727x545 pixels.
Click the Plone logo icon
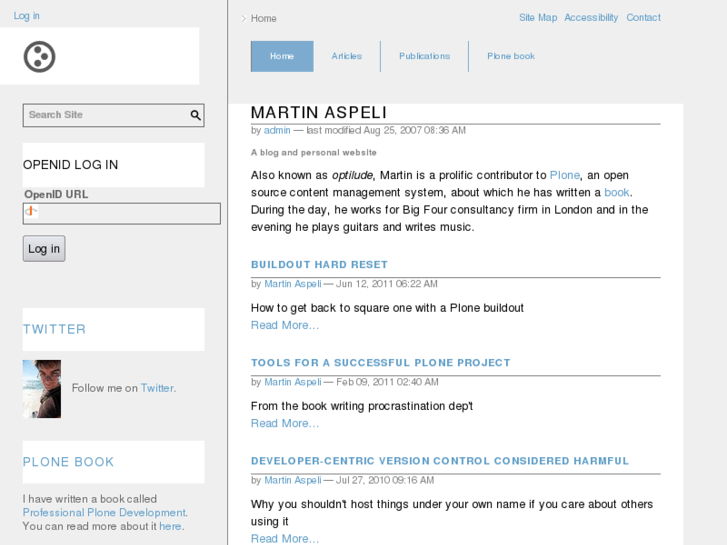click(39, 57)
